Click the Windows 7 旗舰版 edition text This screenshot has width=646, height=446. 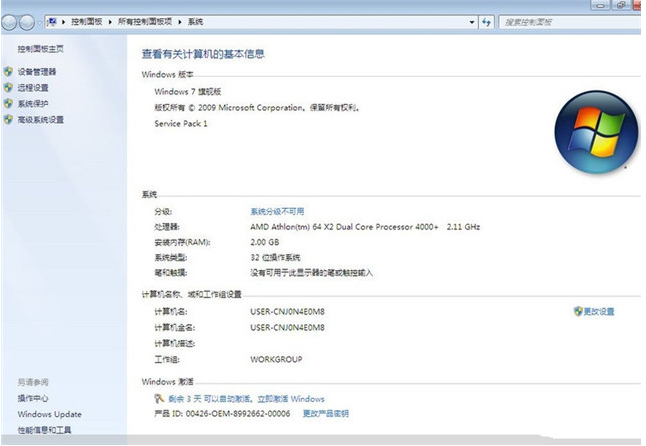click(x=187, y=91)
